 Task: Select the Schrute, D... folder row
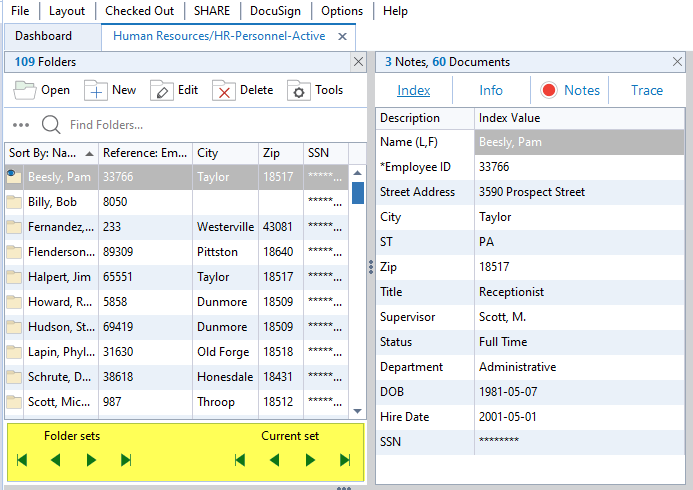coord(177,377)
